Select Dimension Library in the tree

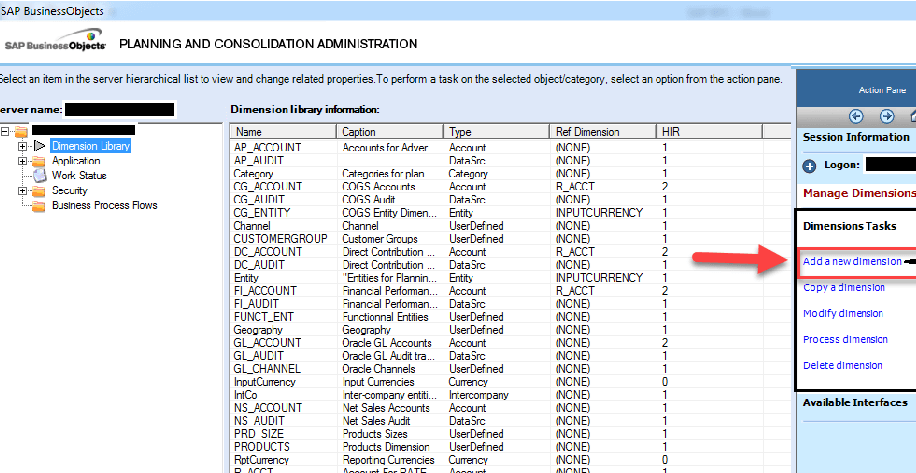90,146
